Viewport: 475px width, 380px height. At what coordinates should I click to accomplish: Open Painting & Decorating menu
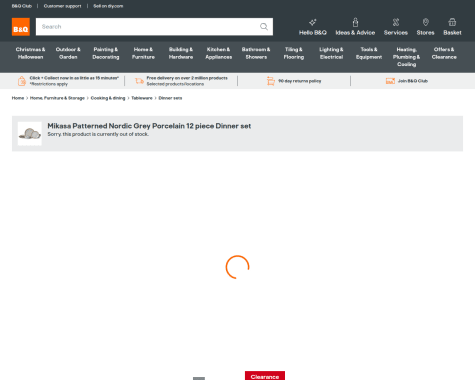[106, 53]
